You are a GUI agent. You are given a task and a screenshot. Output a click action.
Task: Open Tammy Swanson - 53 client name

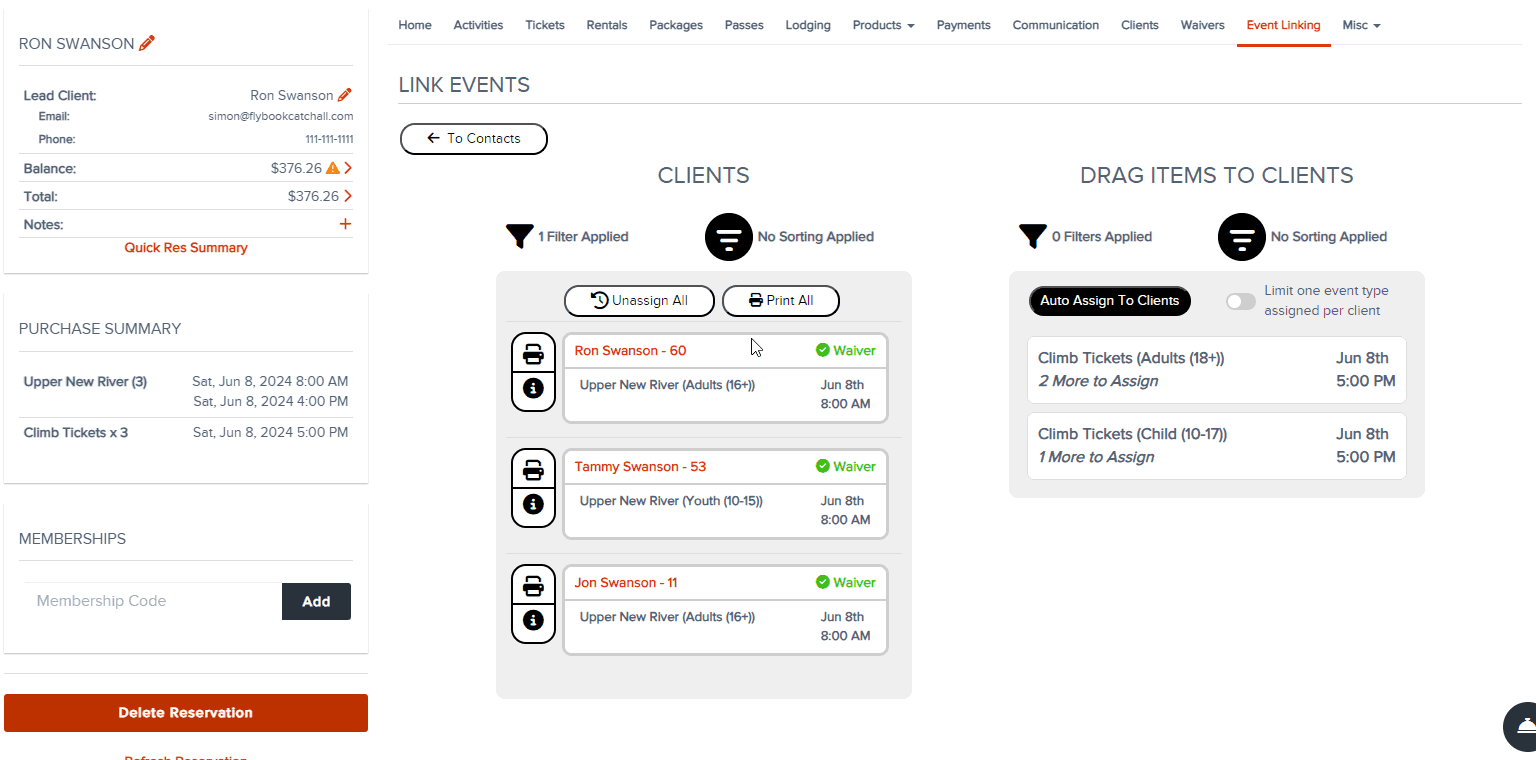point(640,467)
